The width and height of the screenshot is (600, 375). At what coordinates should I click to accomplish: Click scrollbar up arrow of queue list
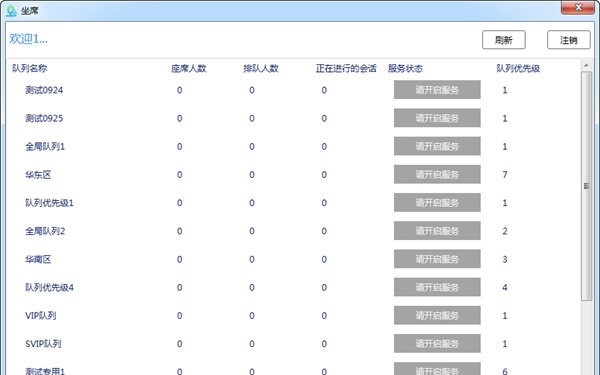click(586, 66)
